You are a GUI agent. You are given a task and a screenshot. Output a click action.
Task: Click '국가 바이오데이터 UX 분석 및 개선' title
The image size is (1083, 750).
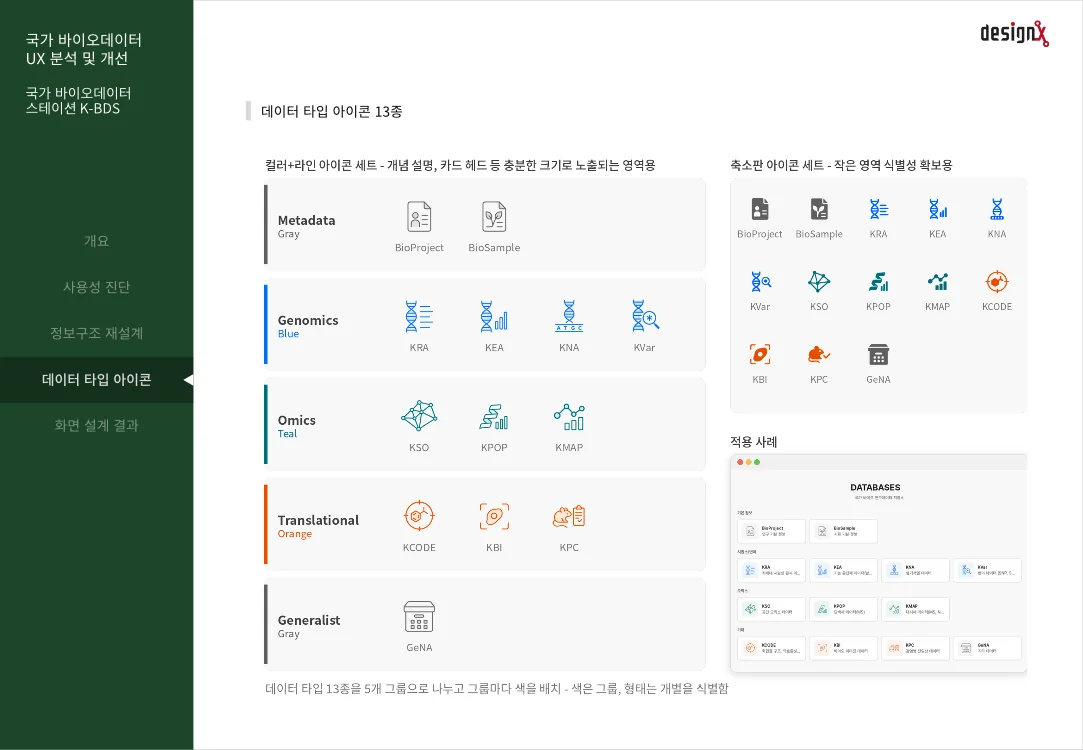pyautogui.click(x=84, y=49)
